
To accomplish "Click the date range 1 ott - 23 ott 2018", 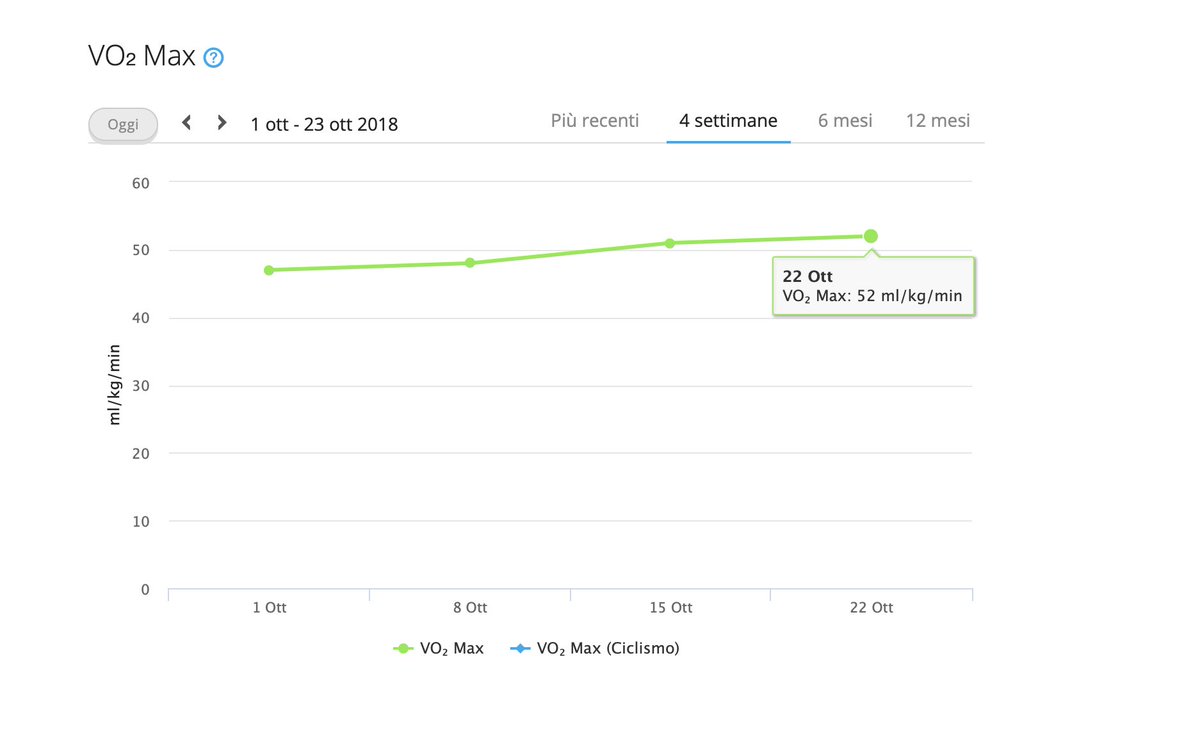I will pyautogui.click(x=324, y=124).
